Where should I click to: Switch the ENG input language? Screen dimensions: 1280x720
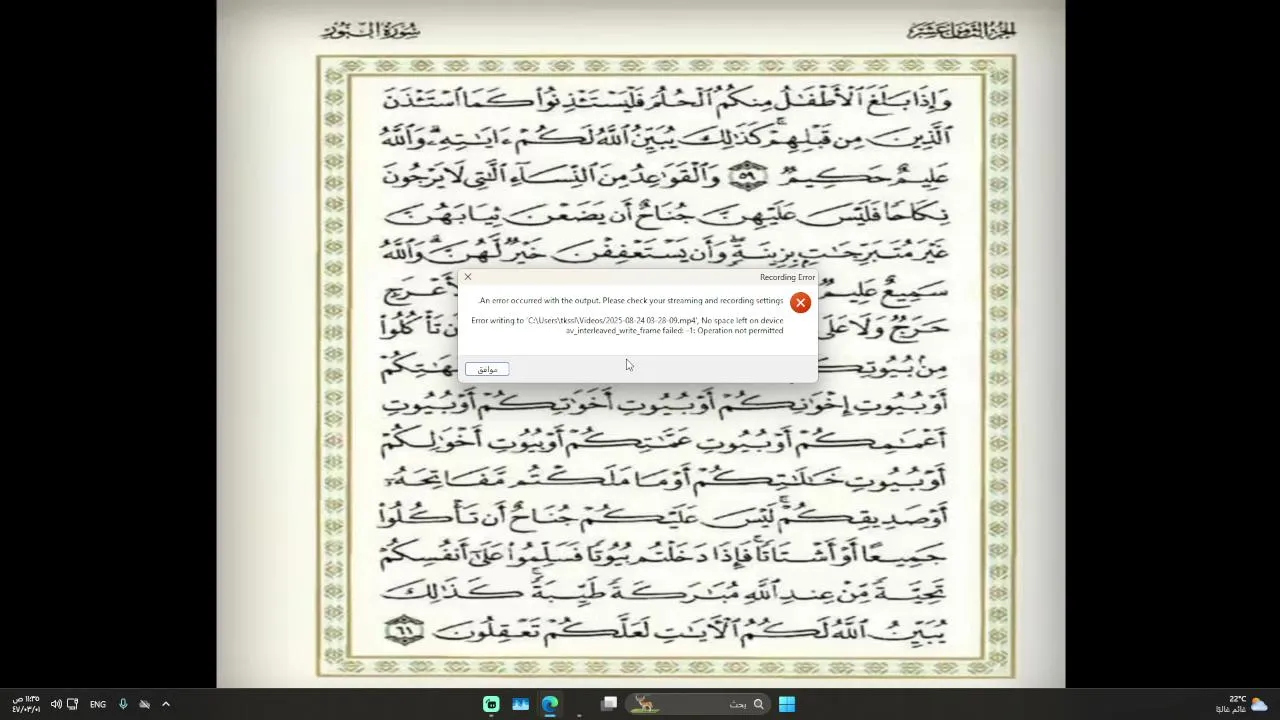pos(98,704)
